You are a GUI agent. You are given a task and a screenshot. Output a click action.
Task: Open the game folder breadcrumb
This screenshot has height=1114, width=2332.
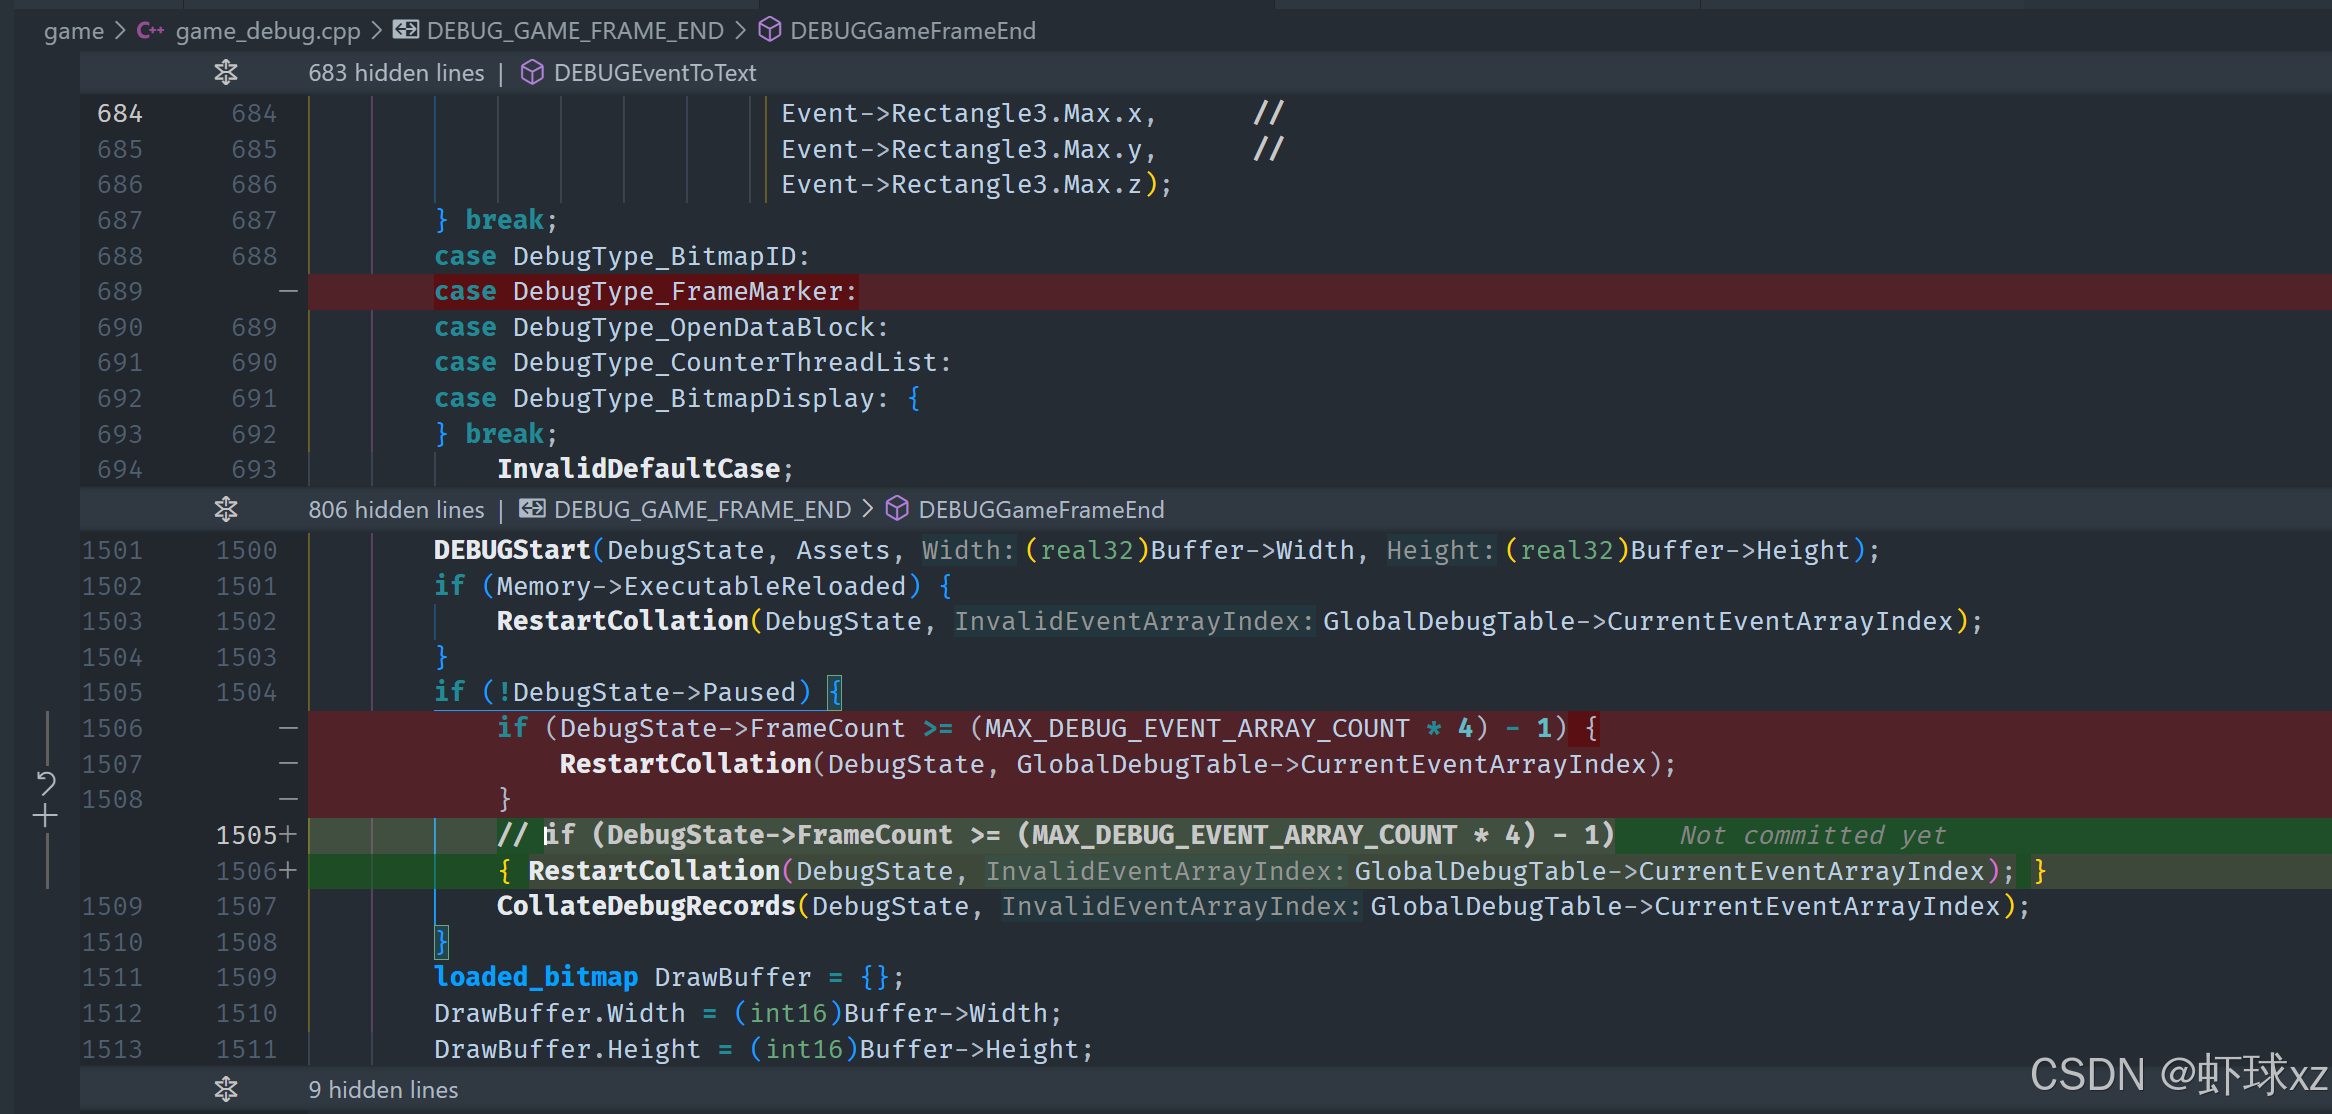tap(73, 31)
